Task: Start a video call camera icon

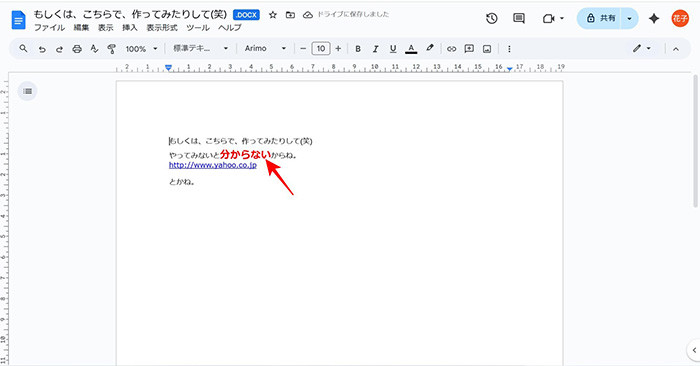Action: click(548, 19)
